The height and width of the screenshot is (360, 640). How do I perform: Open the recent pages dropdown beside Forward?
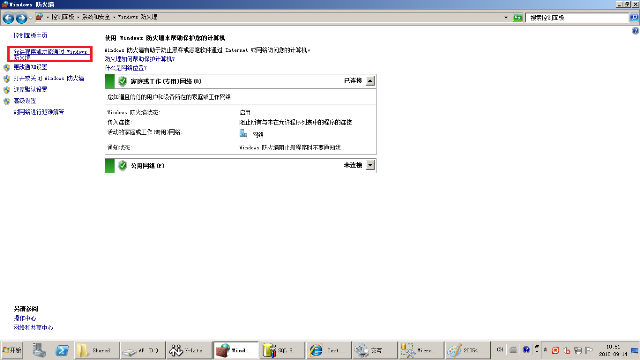point(30,18)
